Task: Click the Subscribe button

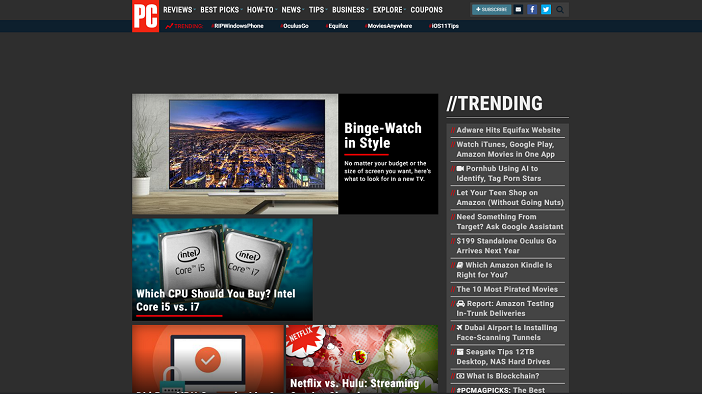Action: tap(491, 9)
